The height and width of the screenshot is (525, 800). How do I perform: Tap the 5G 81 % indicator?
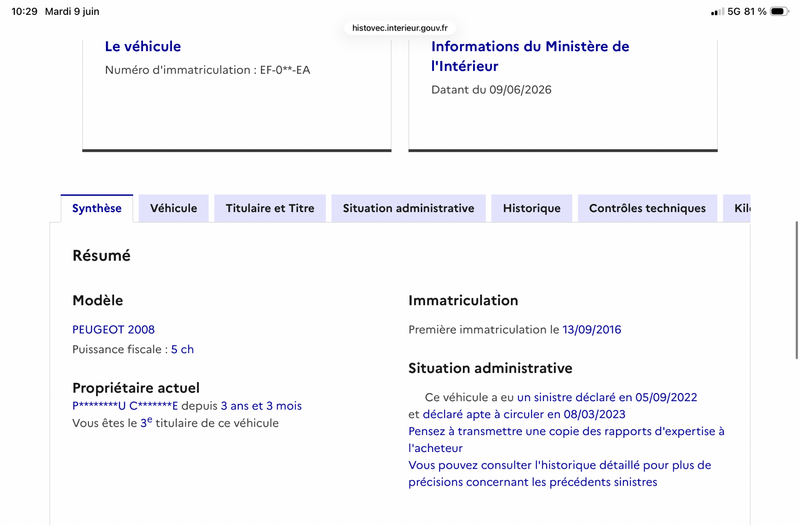tap(746, 11)
